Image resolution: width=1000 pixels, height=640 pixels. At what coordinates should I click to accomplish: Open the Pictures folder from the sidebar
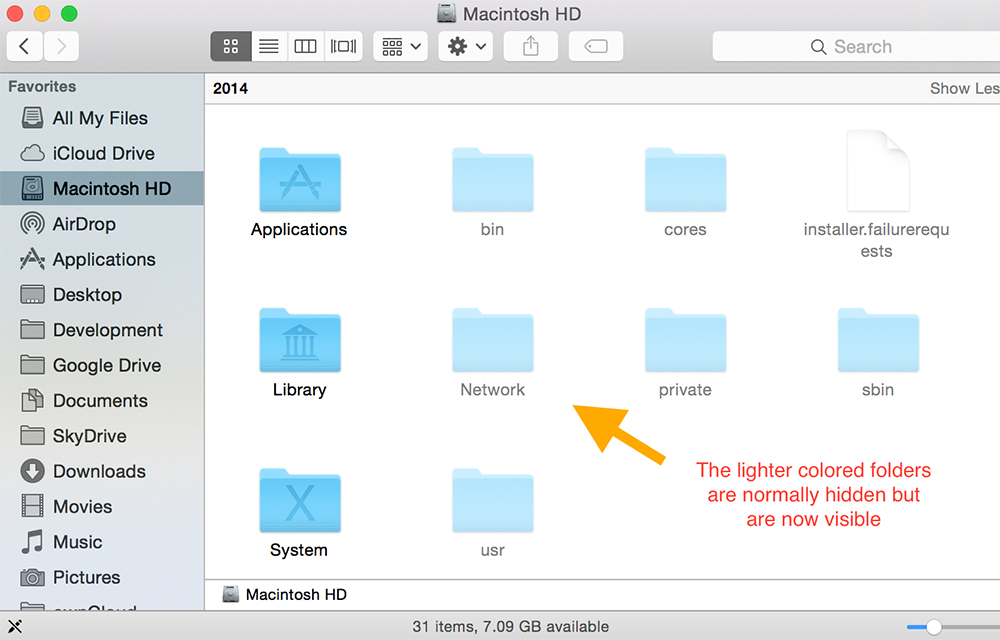tap(84, 577)
